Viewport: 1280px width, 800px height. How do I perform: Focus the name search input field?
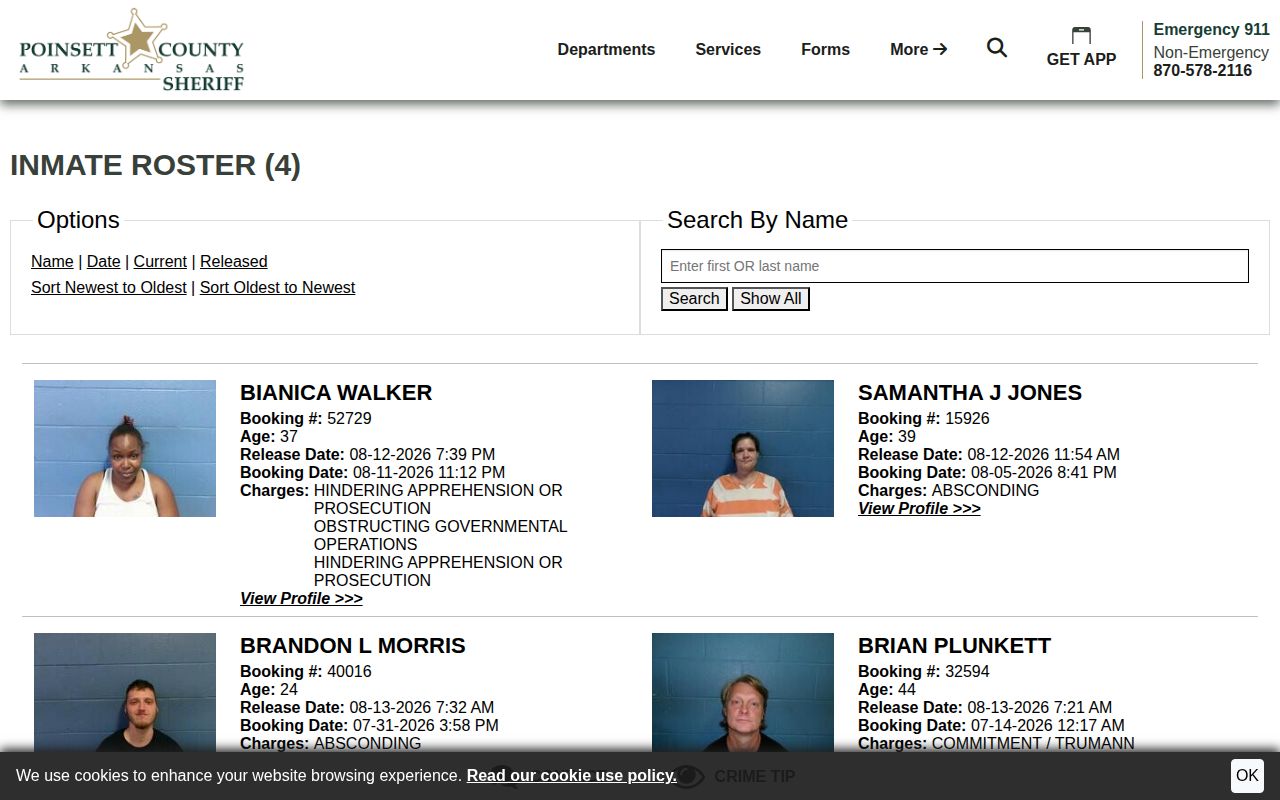click(955, 266)
